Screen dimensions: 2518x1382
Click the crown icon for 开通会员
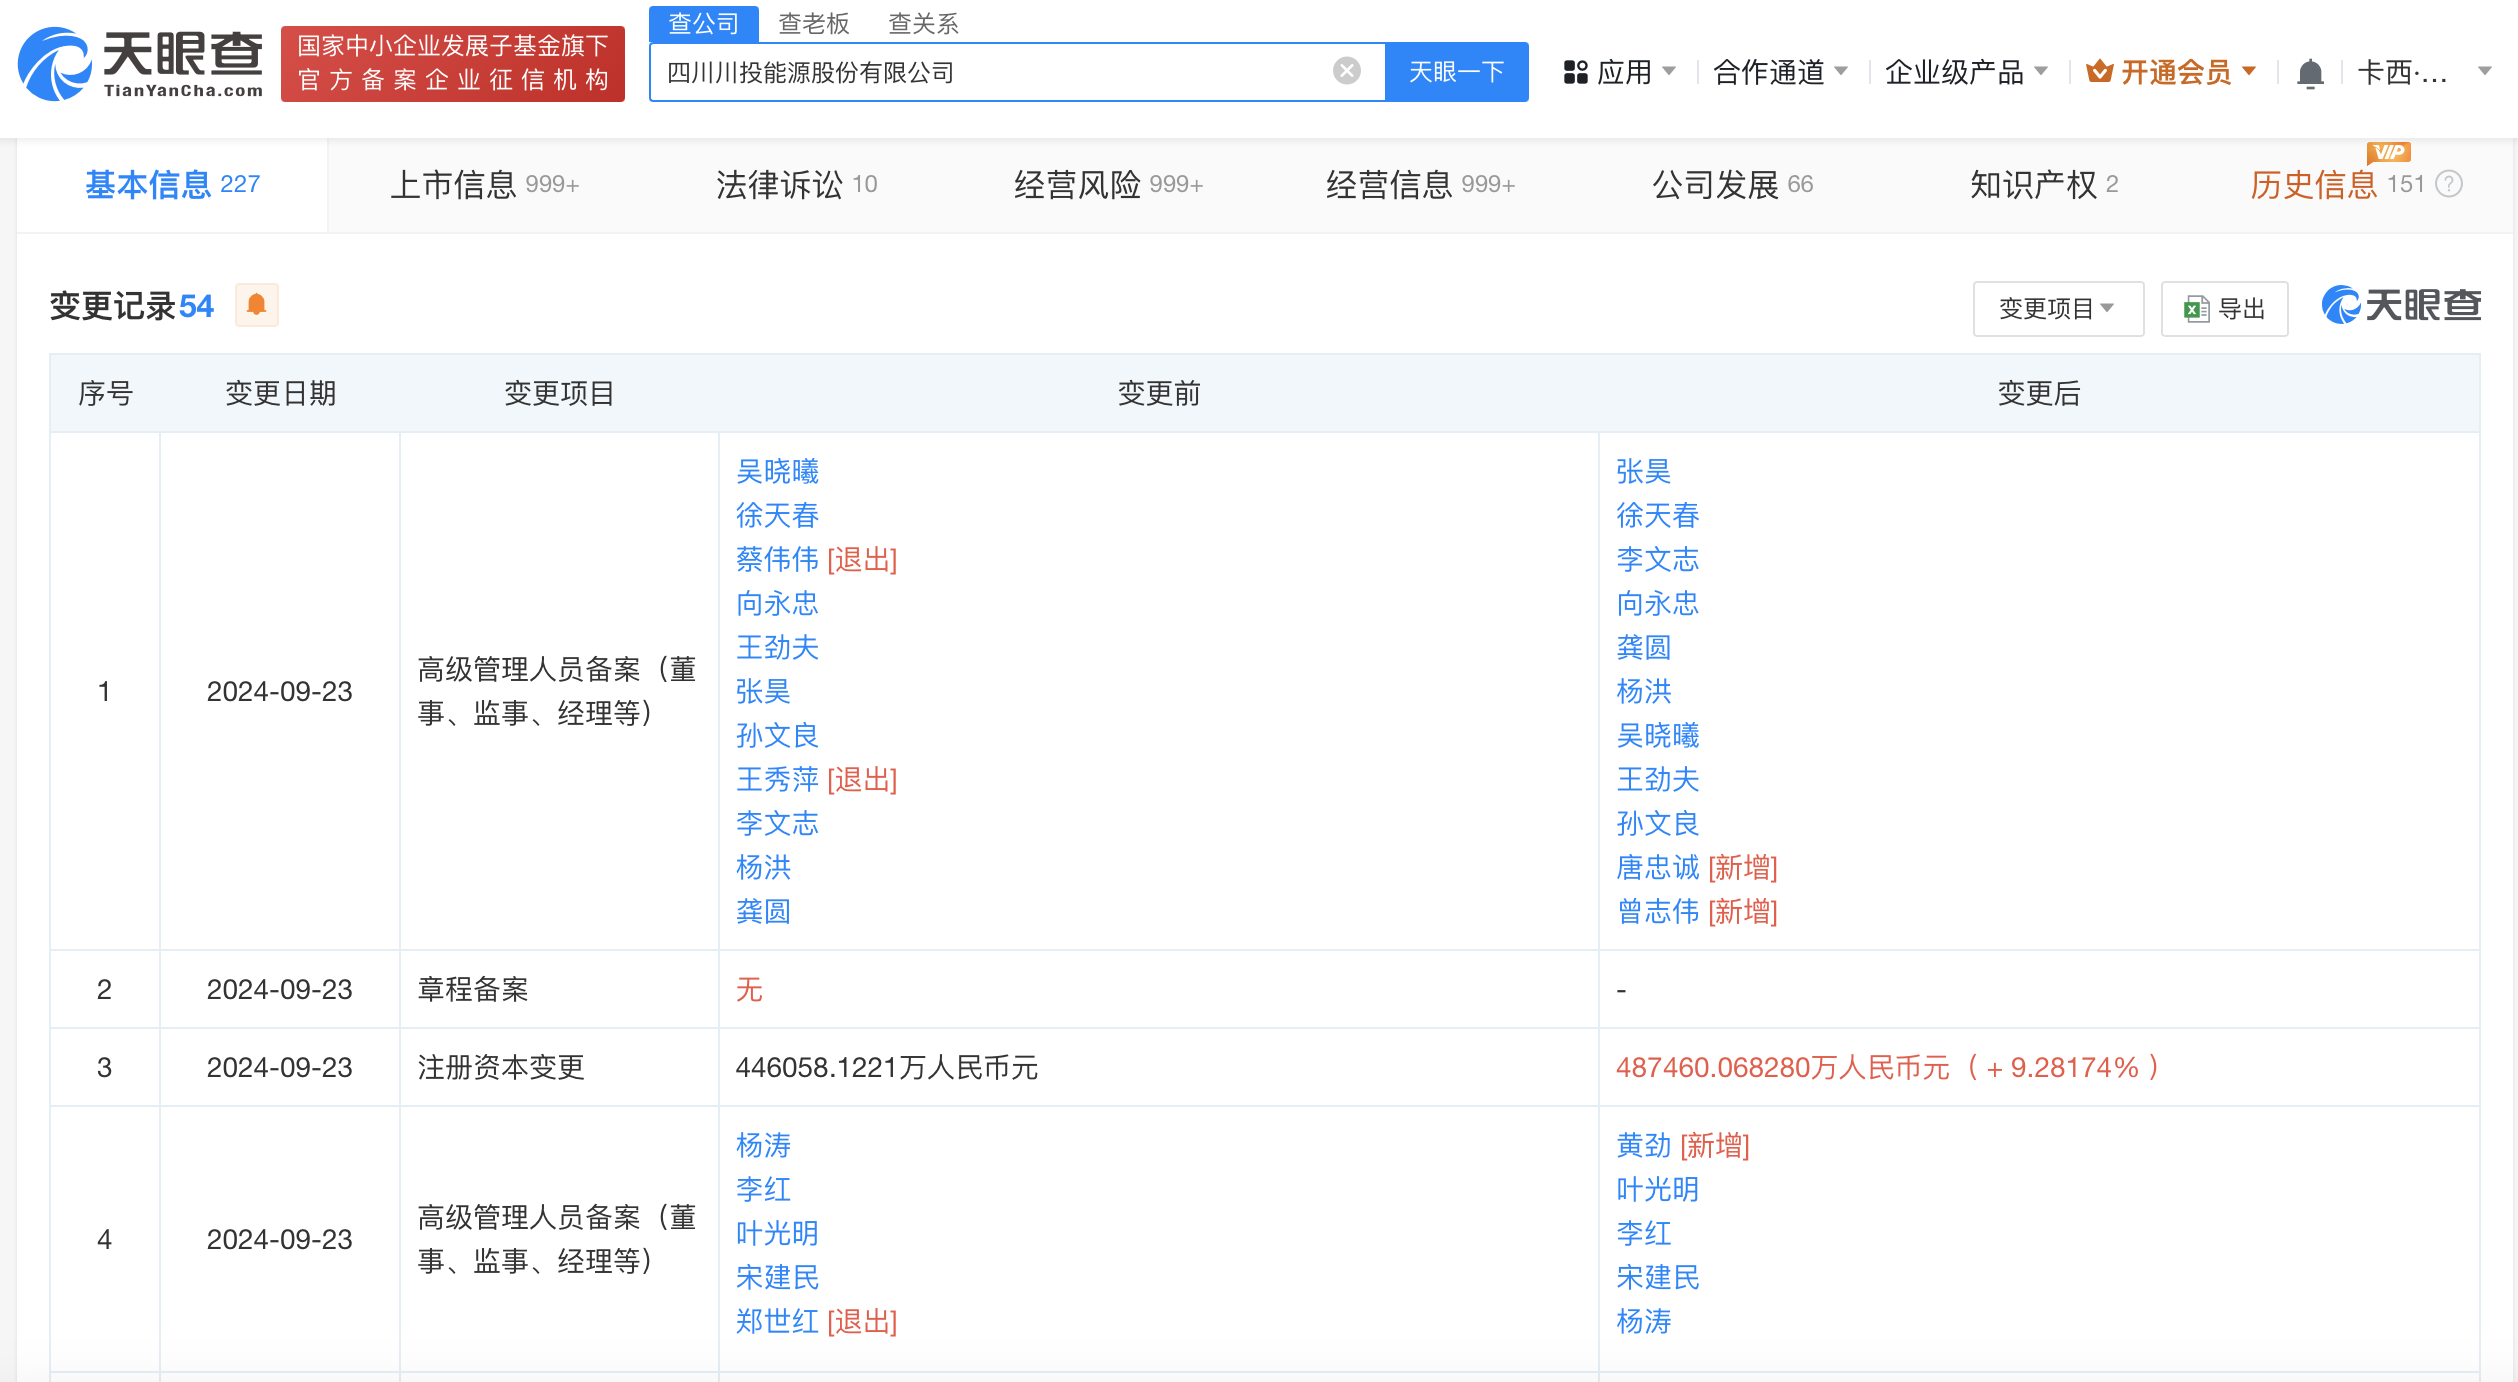2099,72
